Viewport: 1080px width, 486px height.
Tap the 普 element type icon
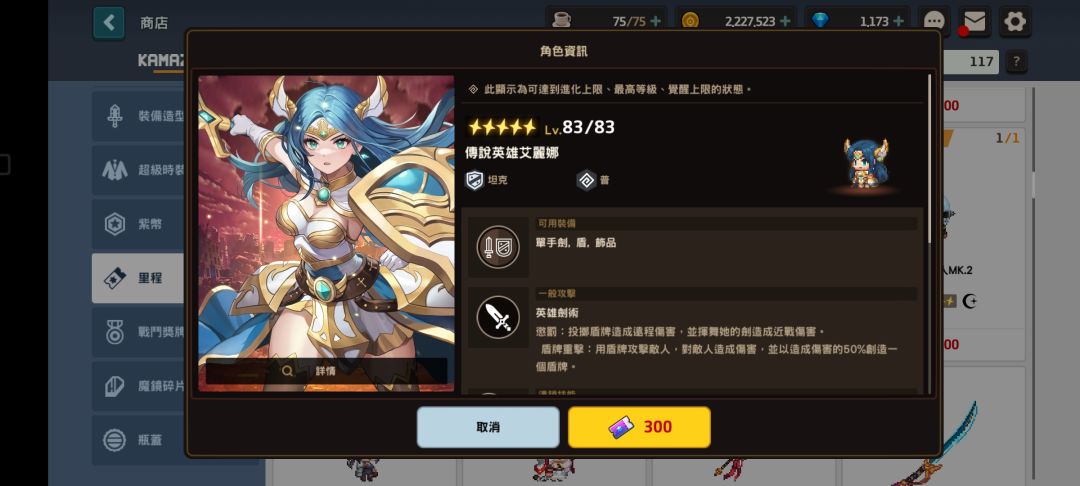(586, 180)
